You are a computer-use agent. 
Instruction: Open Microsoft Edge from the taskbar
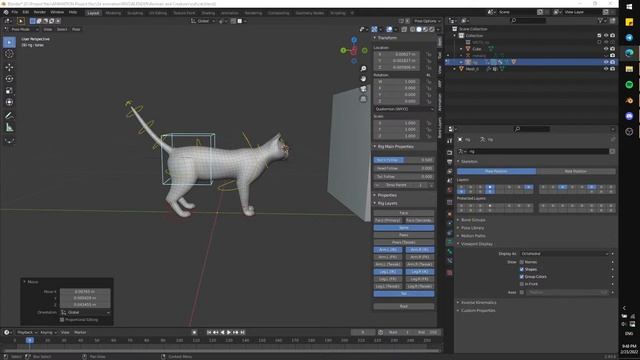pyautogui.click(x=629, y=53)
